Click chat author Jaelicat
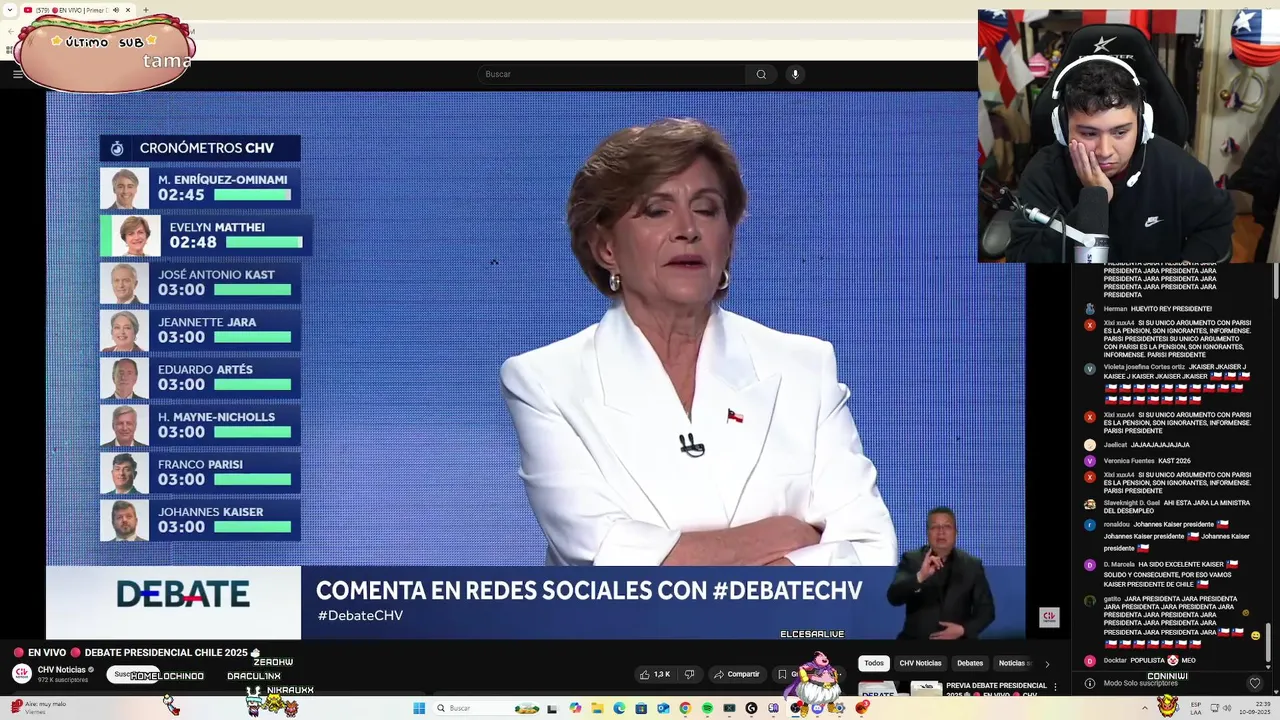 (1115, 445)
